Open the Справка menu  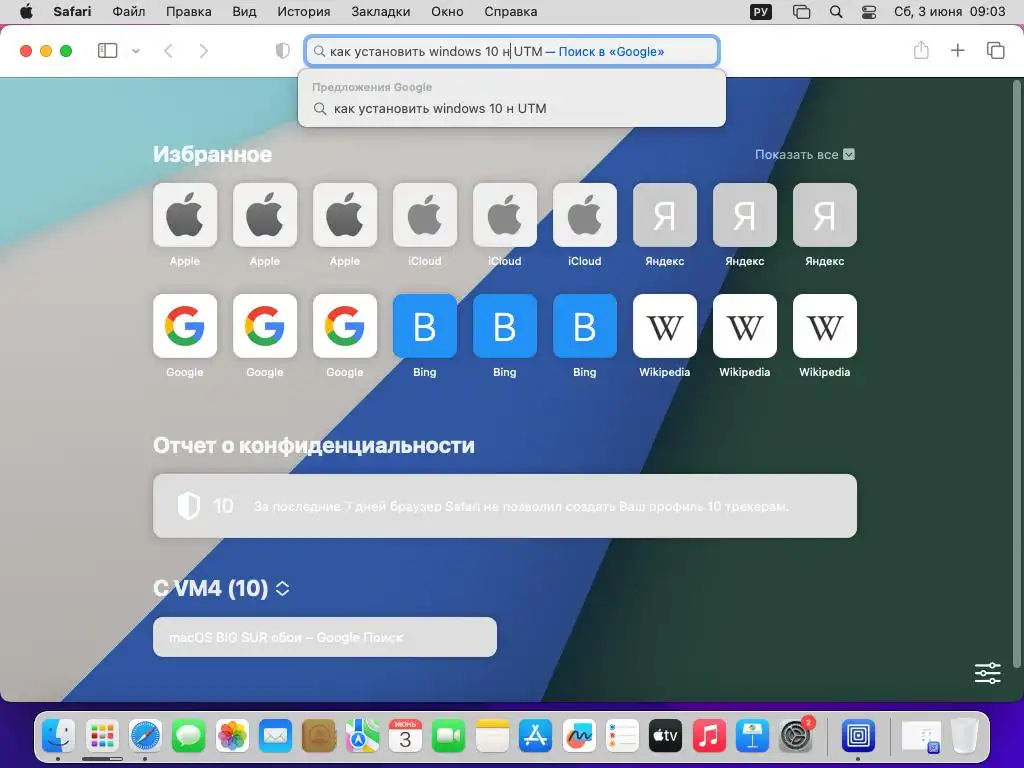click(x=511, y=12)
